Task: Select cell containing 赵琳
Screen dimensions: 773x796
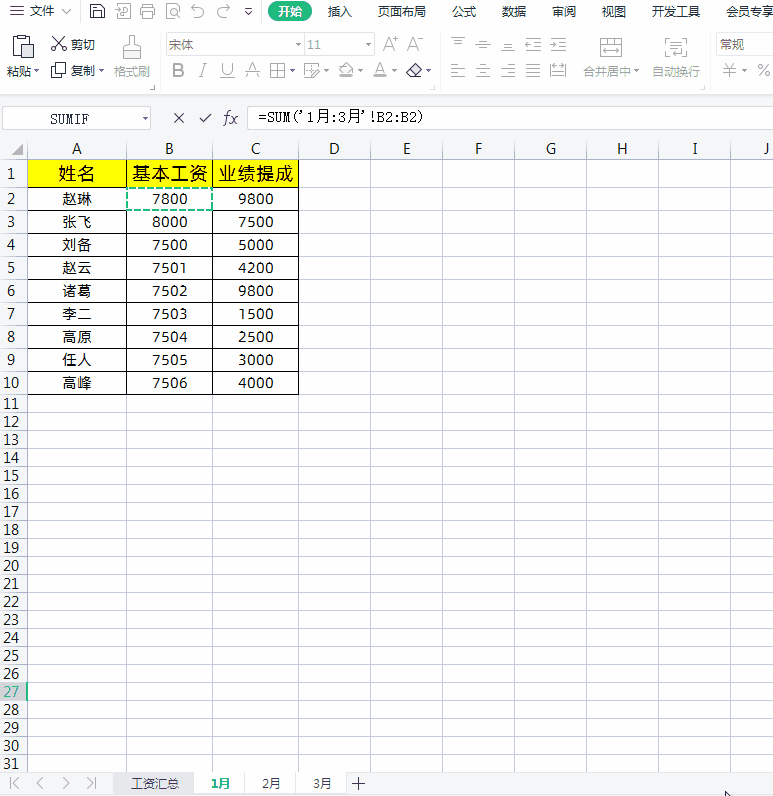Action: [x=77, y=199]
